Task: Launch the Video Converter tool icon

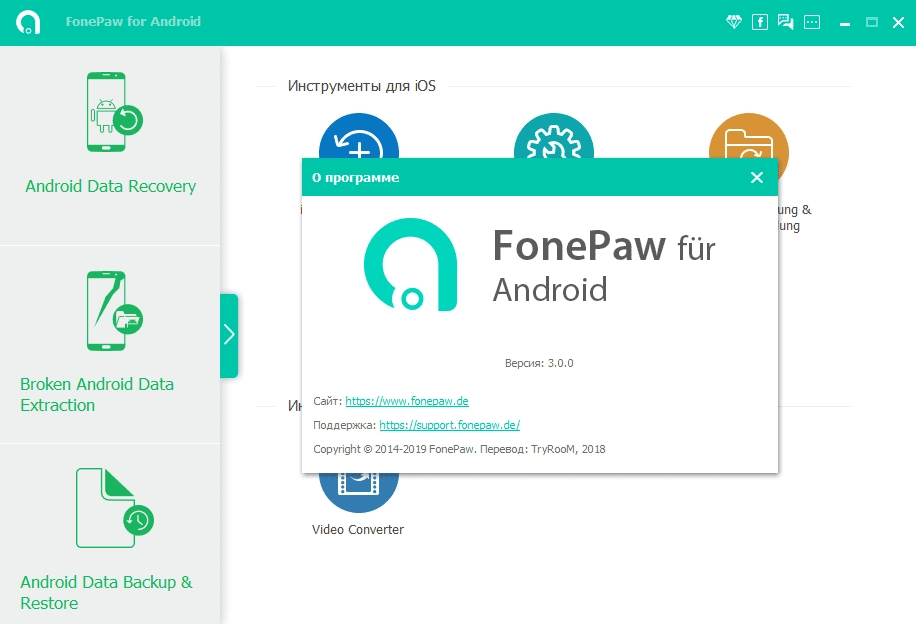Action: pos(359,492)
